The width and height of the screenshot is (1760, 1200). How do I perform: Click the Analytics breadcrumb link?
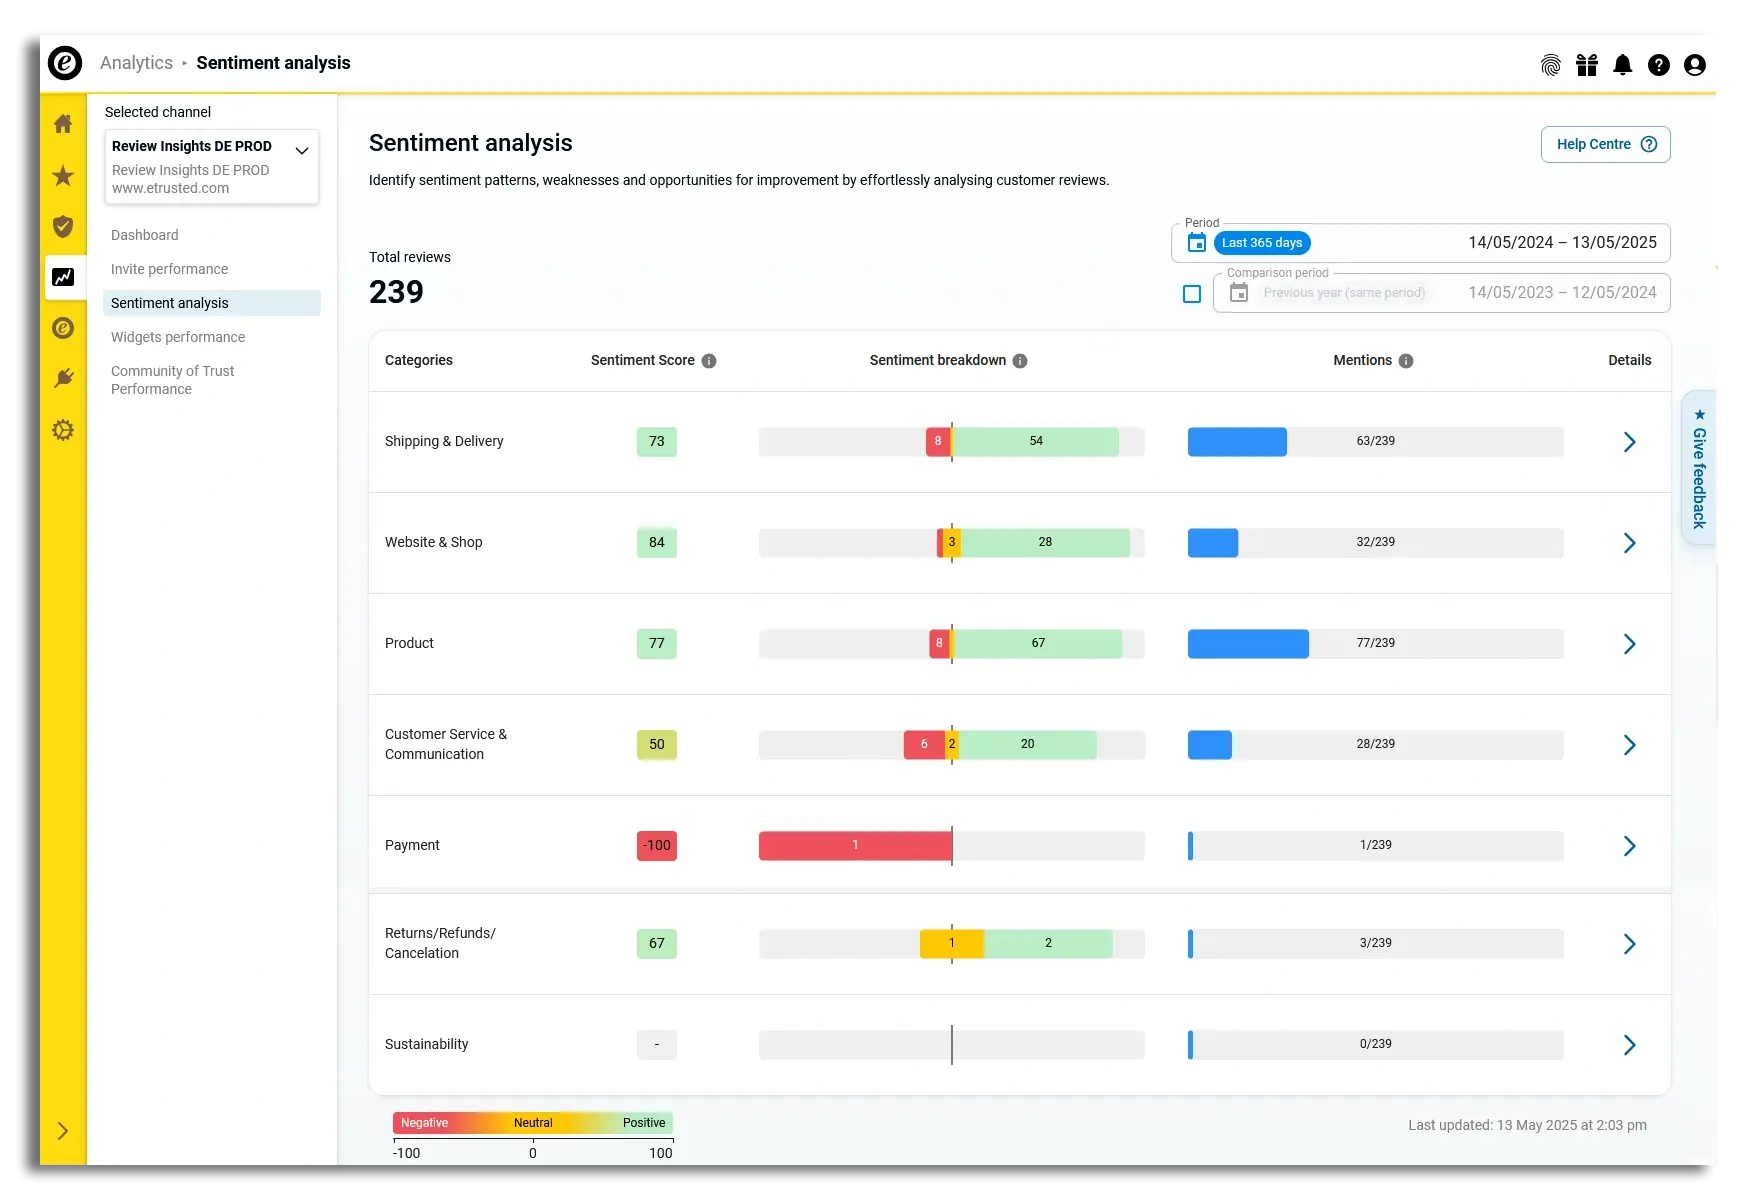(x=136, y=63)
